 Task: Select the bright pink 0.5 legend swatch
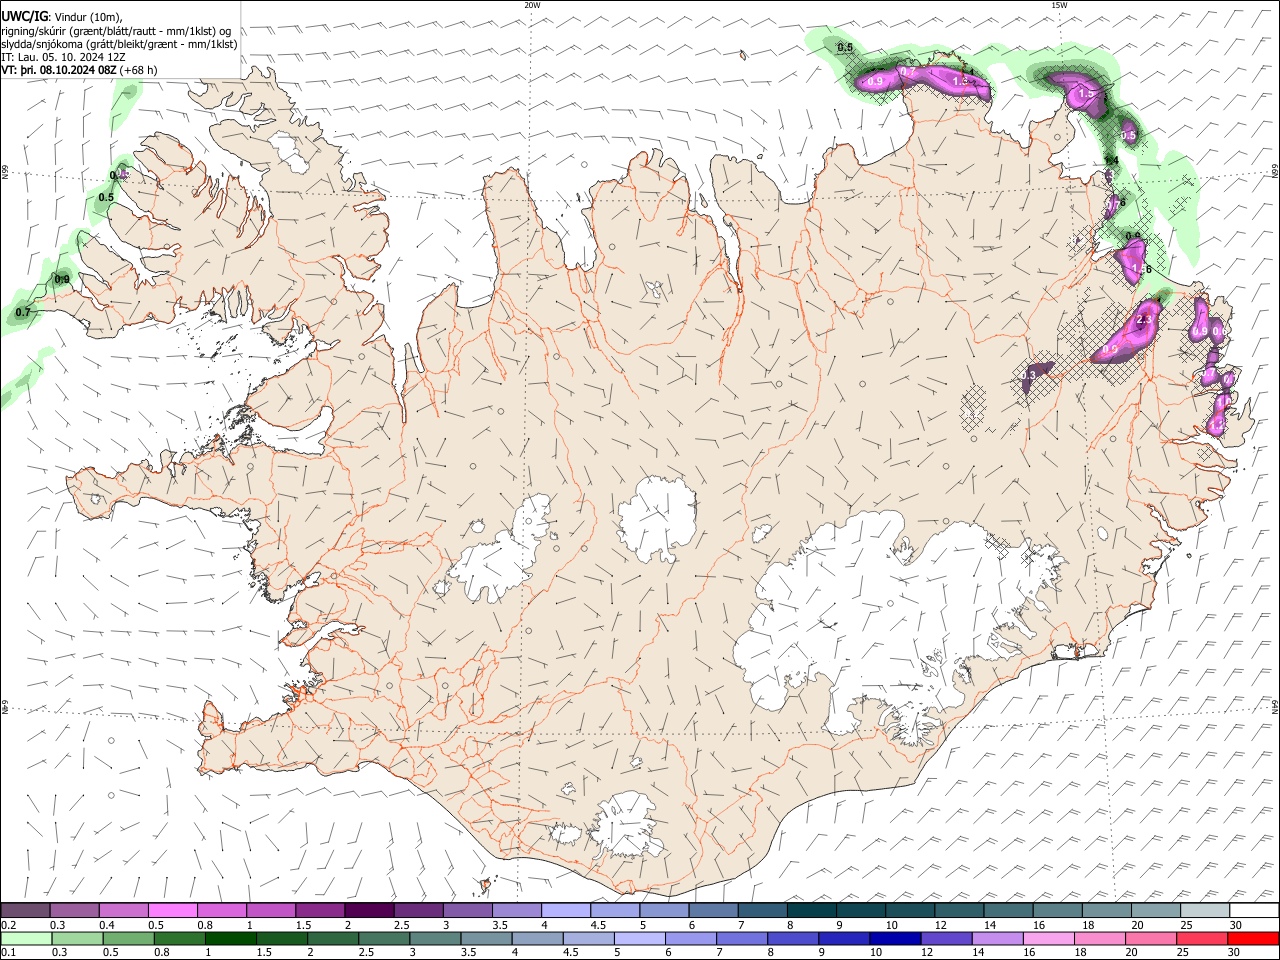[172, 911]
